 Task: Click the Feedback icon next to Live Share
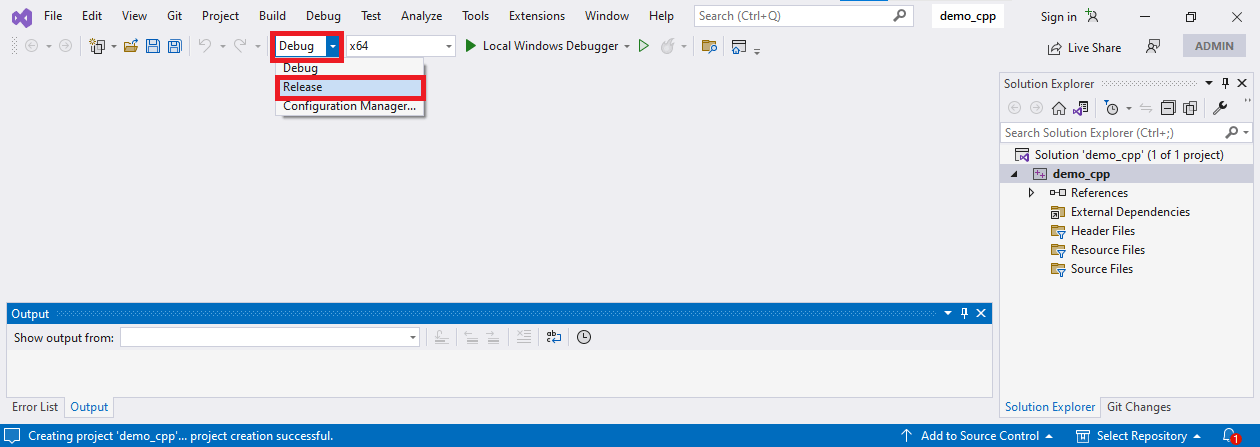1154,46
